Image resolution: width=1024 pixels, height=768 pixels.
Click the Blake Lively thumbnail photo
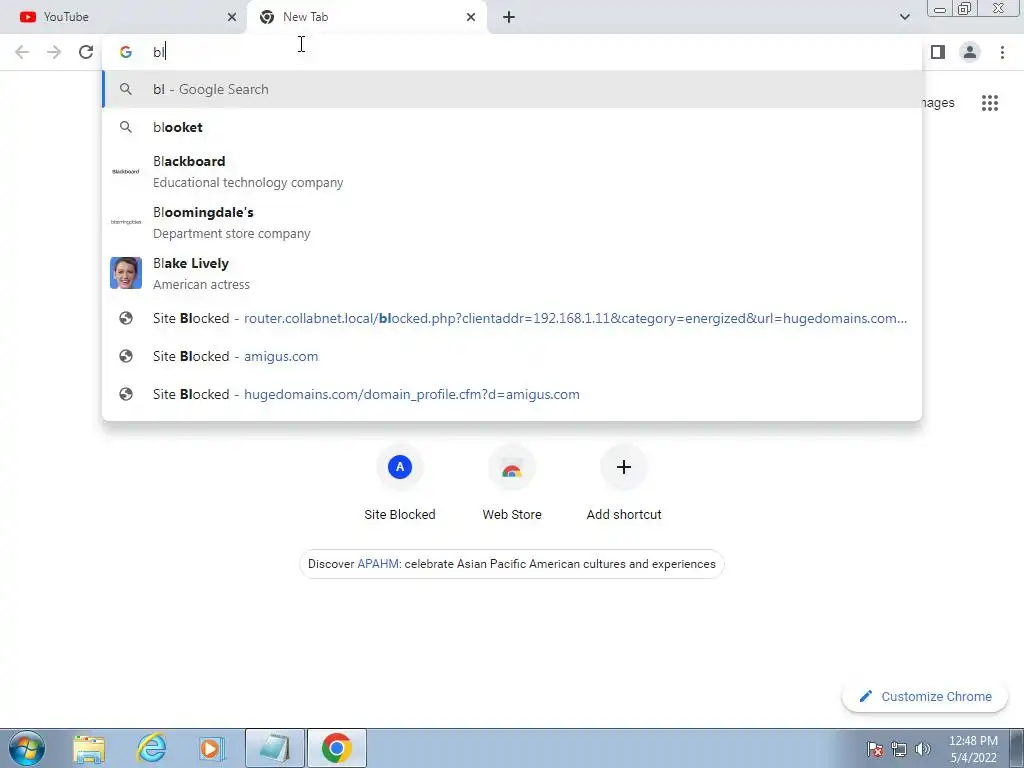126,273
